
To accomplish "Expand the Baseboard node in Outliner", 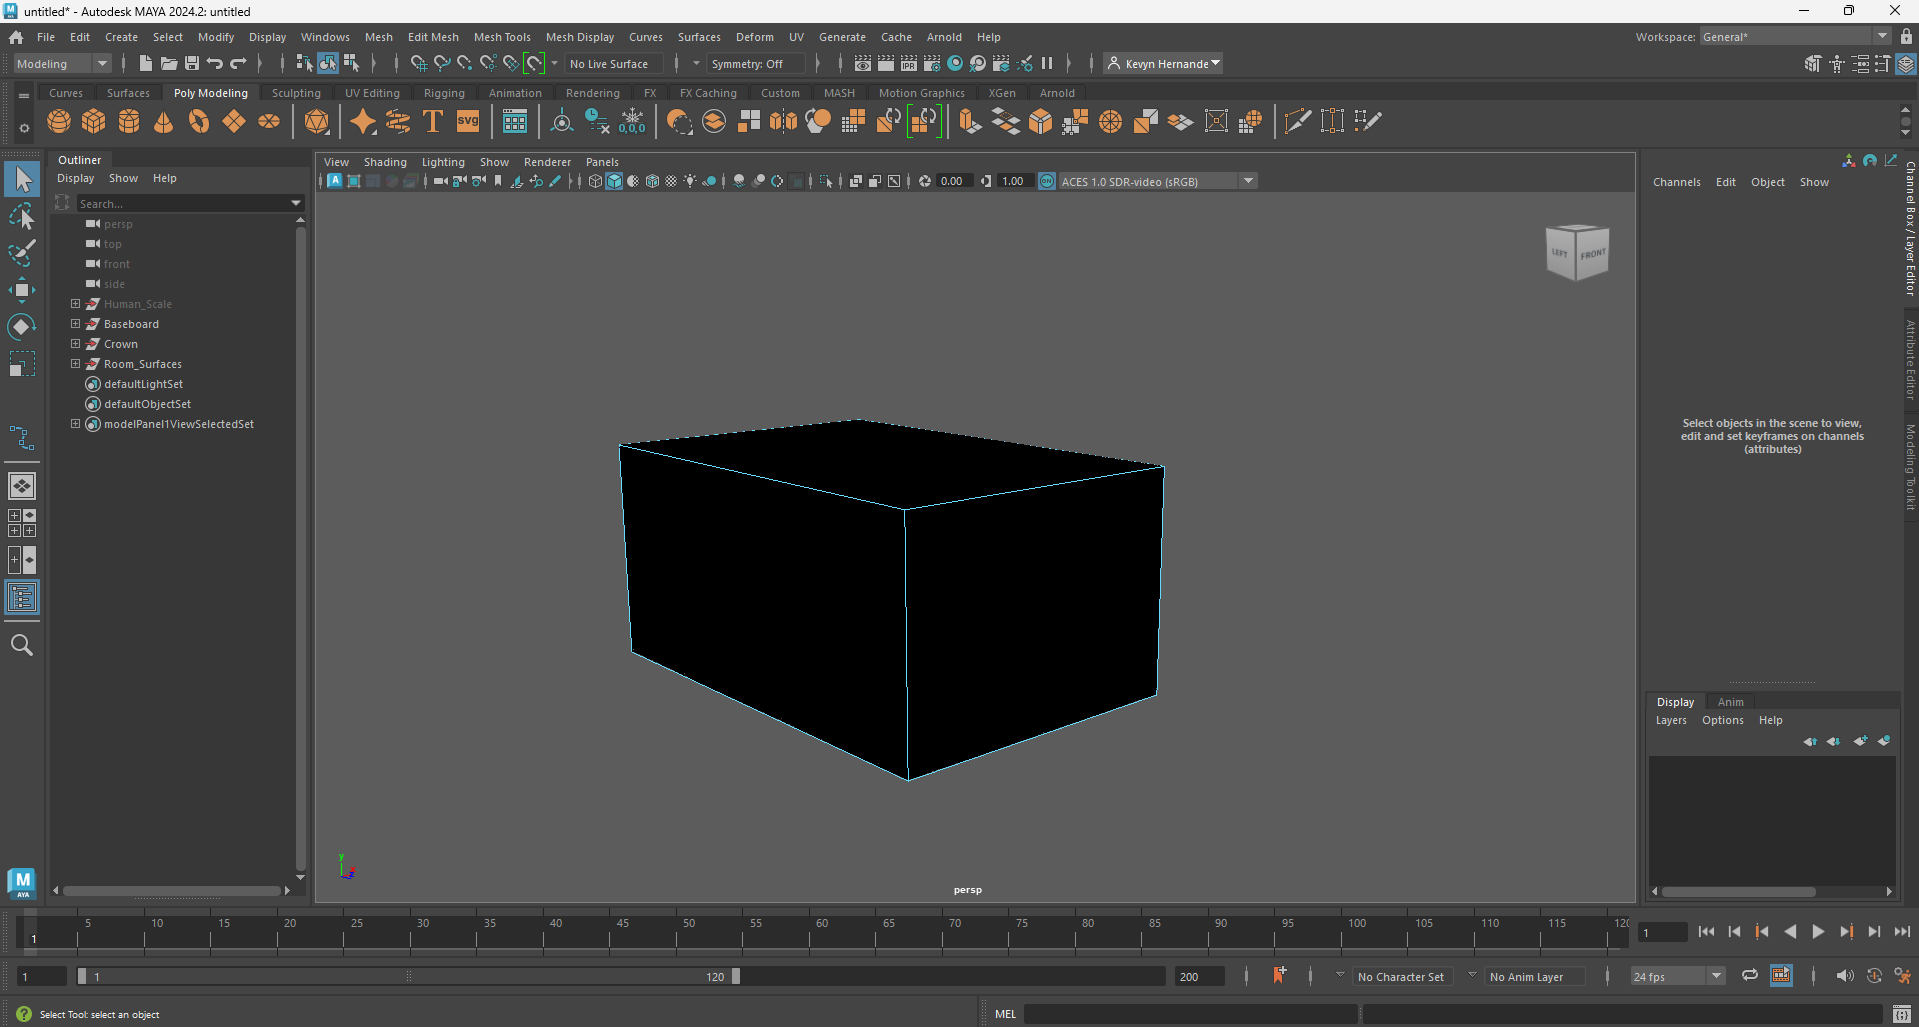I will click(x=75, y=324).
